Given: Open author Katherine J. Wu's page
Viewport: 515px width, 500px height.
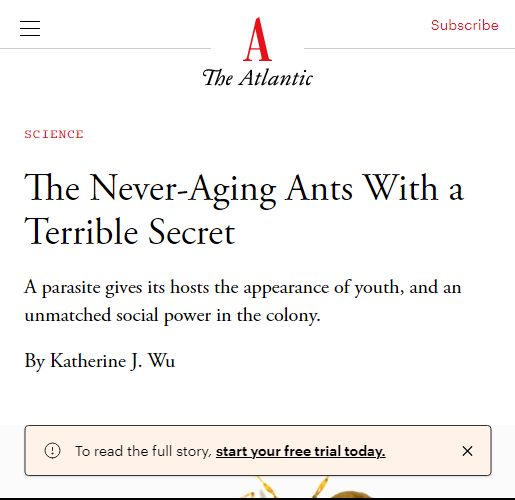Looking at the screenshot, I should click(113, 361).
